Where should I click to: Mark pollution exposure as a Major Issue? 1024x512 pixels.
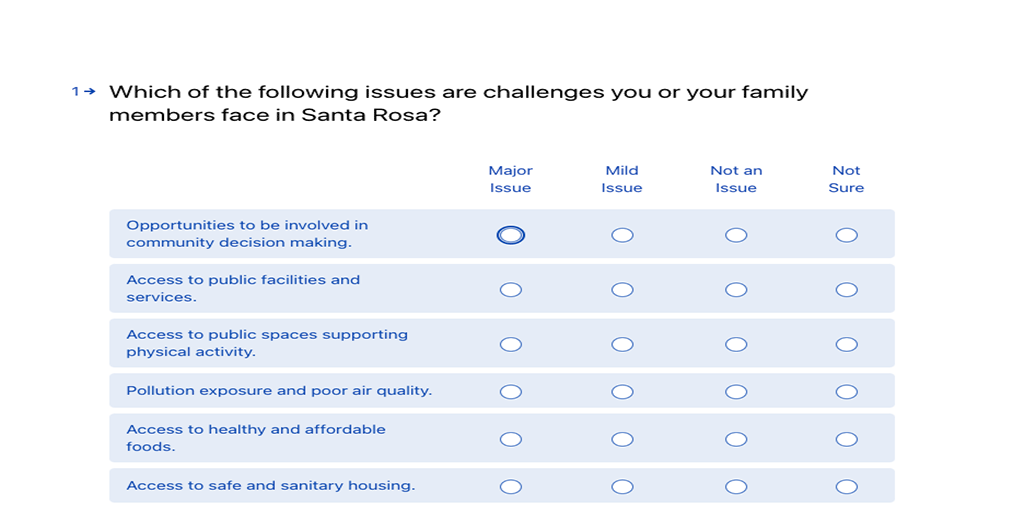[511, 392]
